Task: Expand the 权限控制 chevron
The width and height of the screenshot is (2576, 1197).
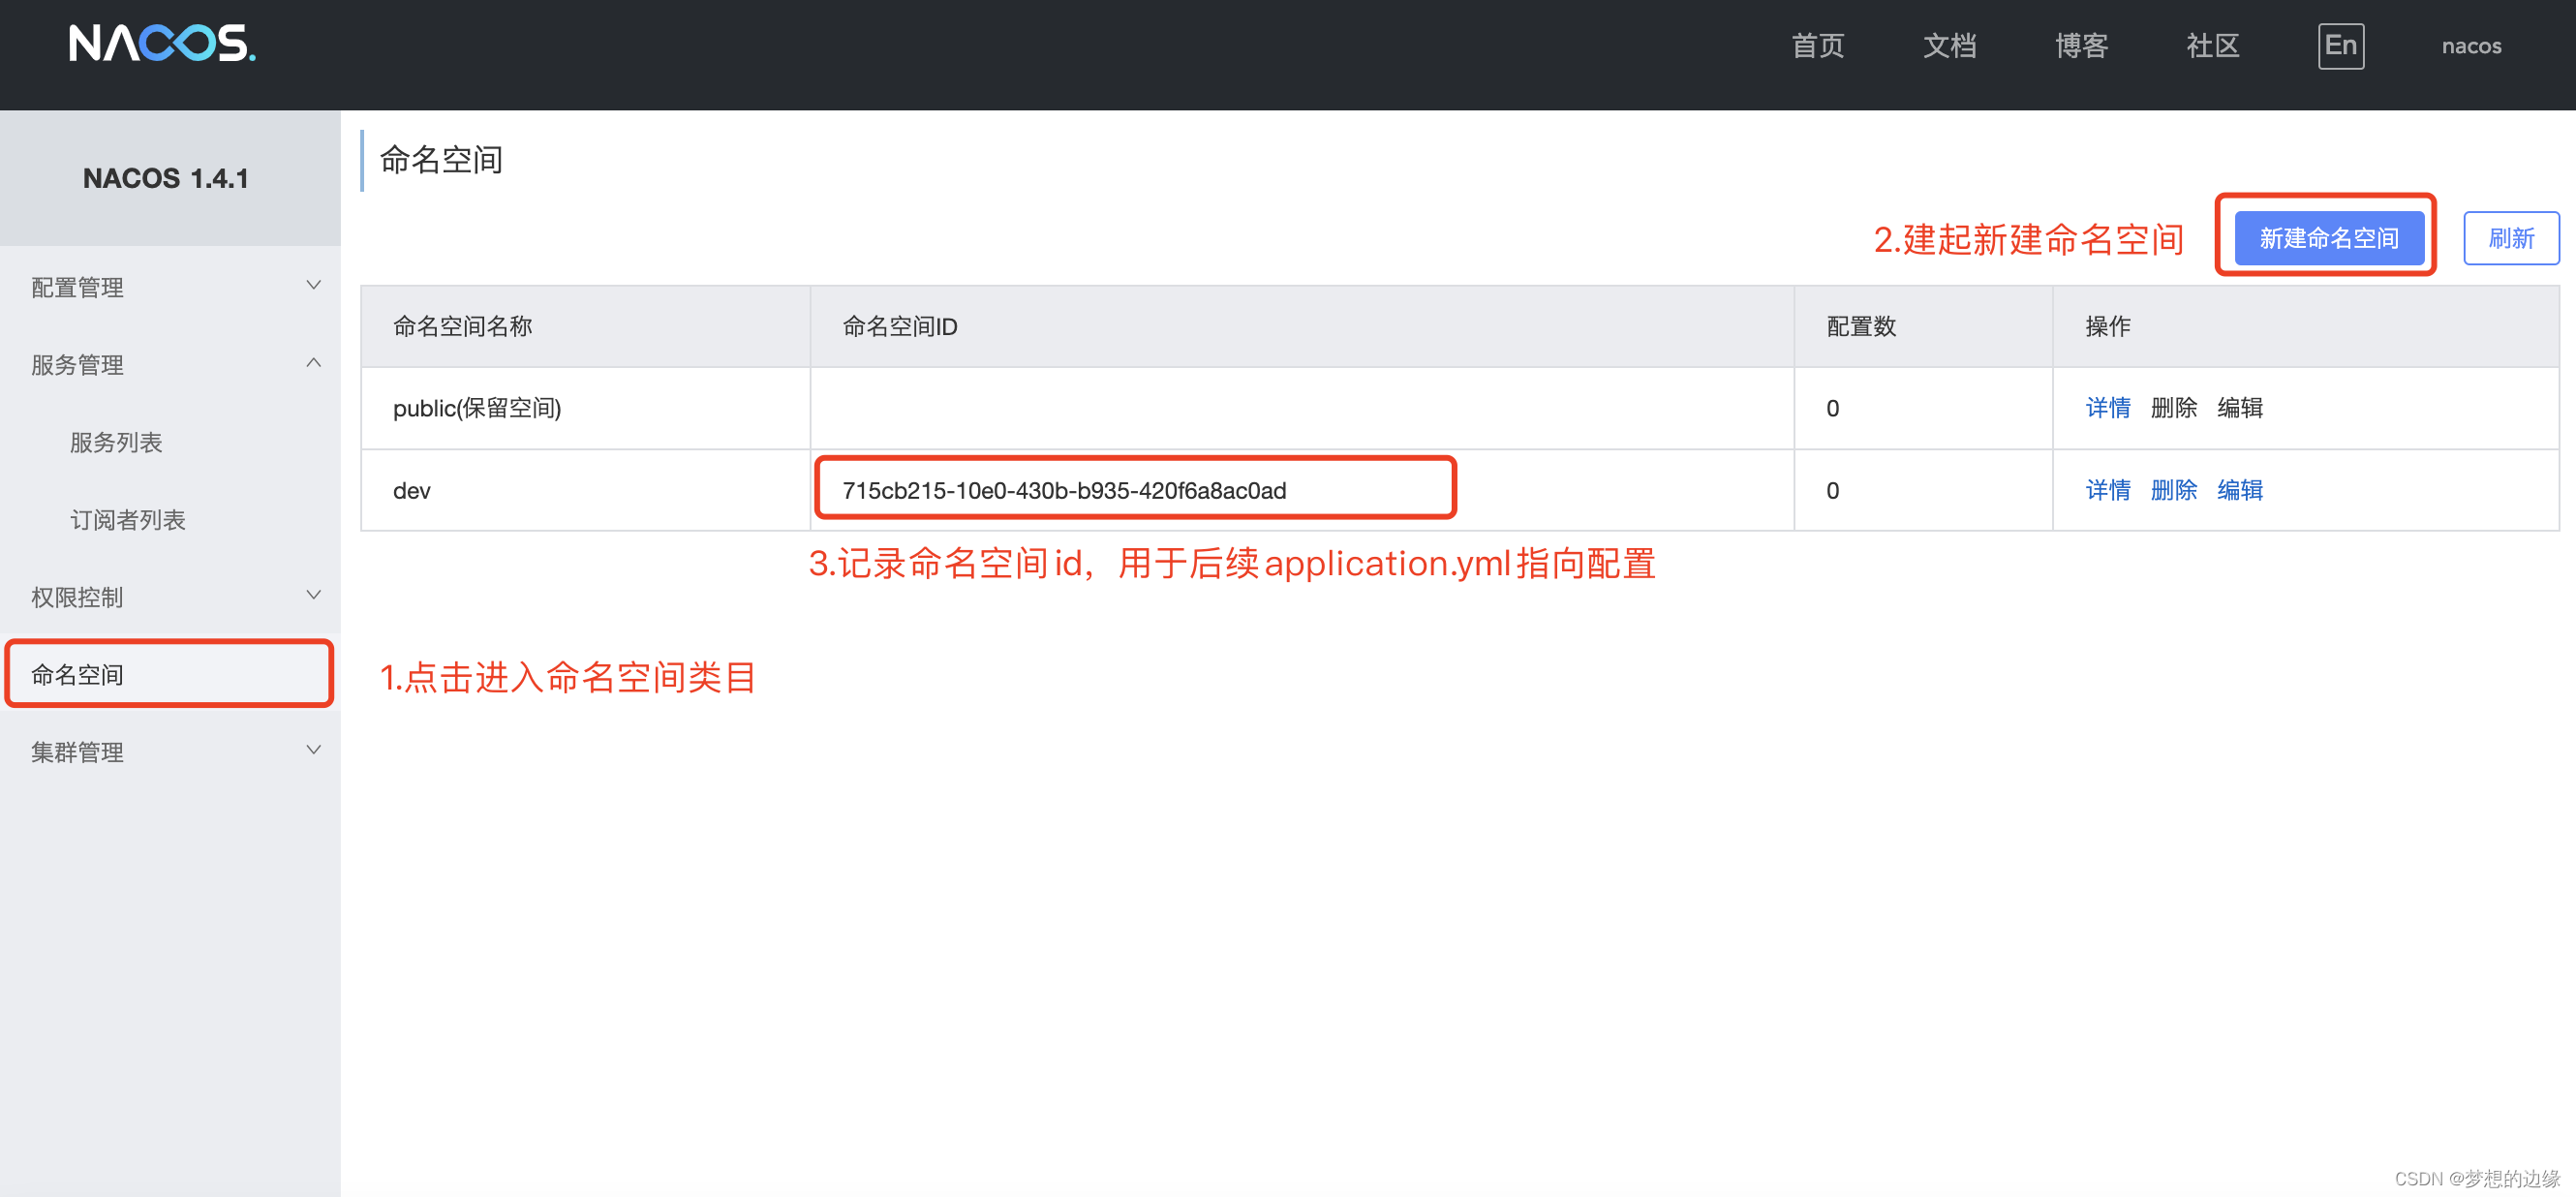Action: (313, 596)
